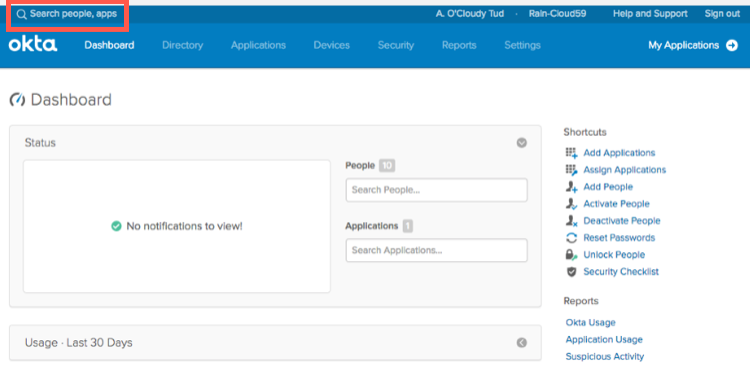Open the Assign Applications shortcut link
The width and height of the screenshot is (750, 368).
[624, 170]
